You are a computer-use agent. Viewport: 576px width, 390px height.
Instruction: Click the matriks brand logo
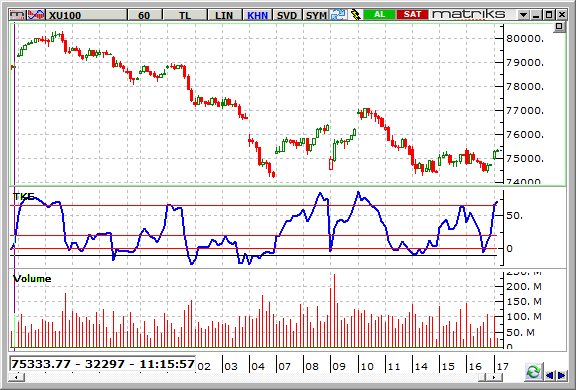point(469,14)
